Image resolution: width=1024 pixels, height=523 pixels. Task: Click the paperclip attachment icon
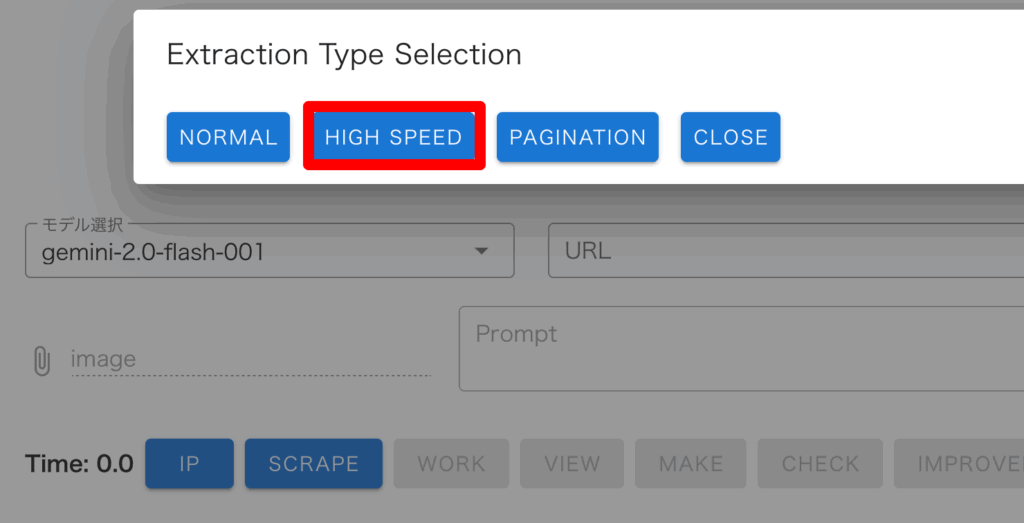click(x=41, y=360)
